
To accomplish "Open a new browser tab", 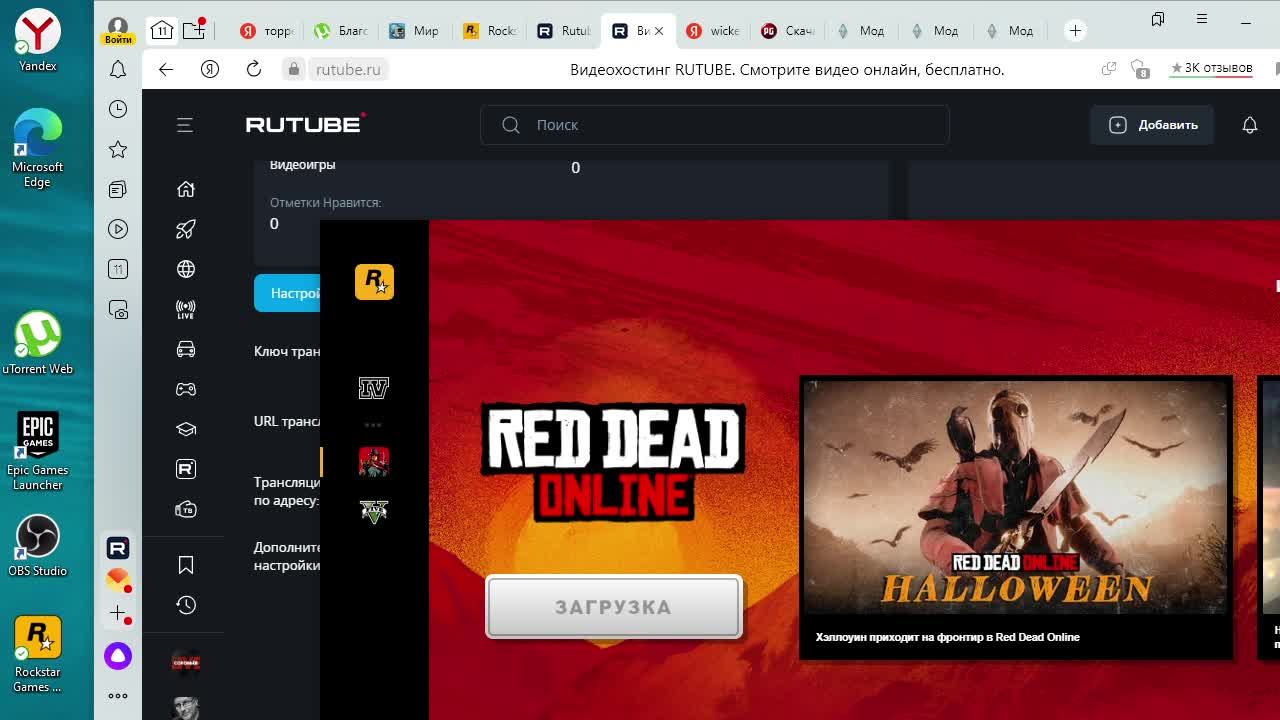I will coord(1075,31).
